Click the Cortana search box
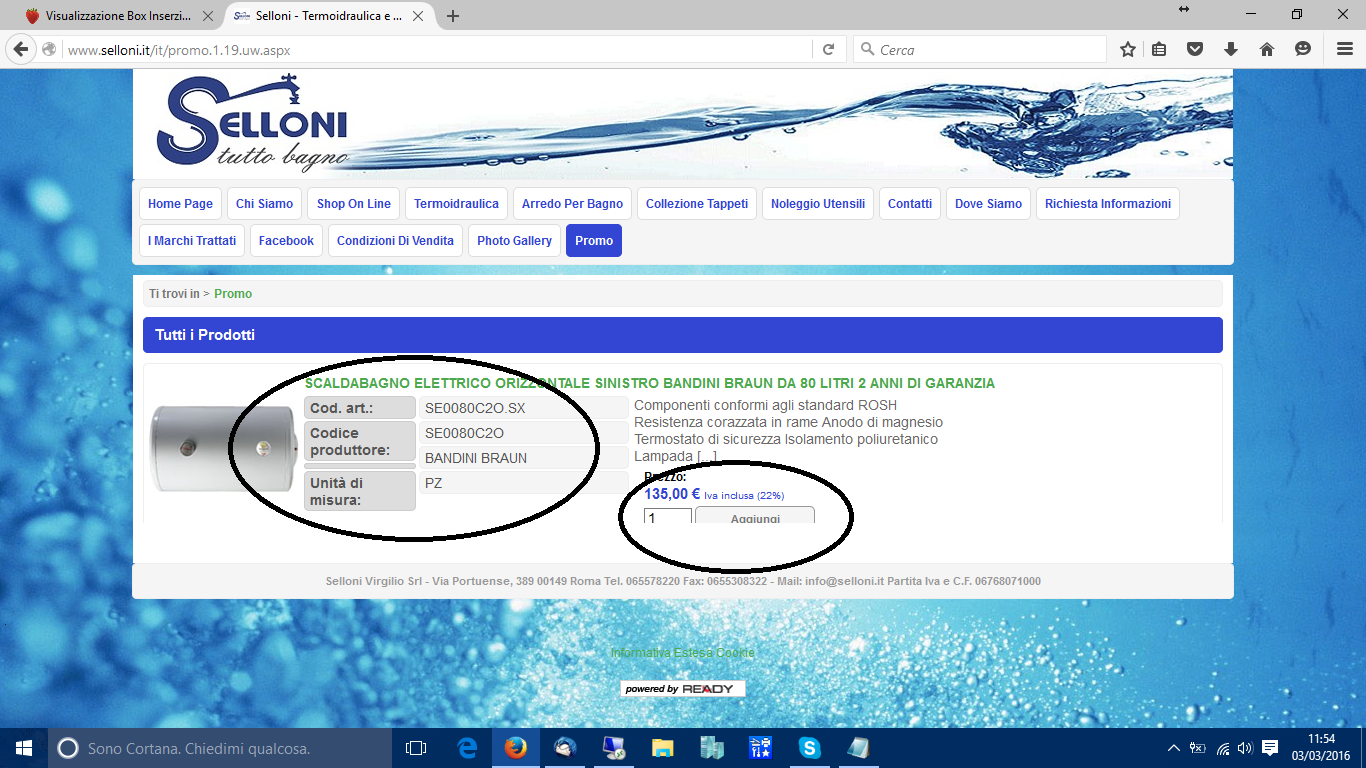Image resolution: width=1366 pixels, height=768 pixels. 220,748
